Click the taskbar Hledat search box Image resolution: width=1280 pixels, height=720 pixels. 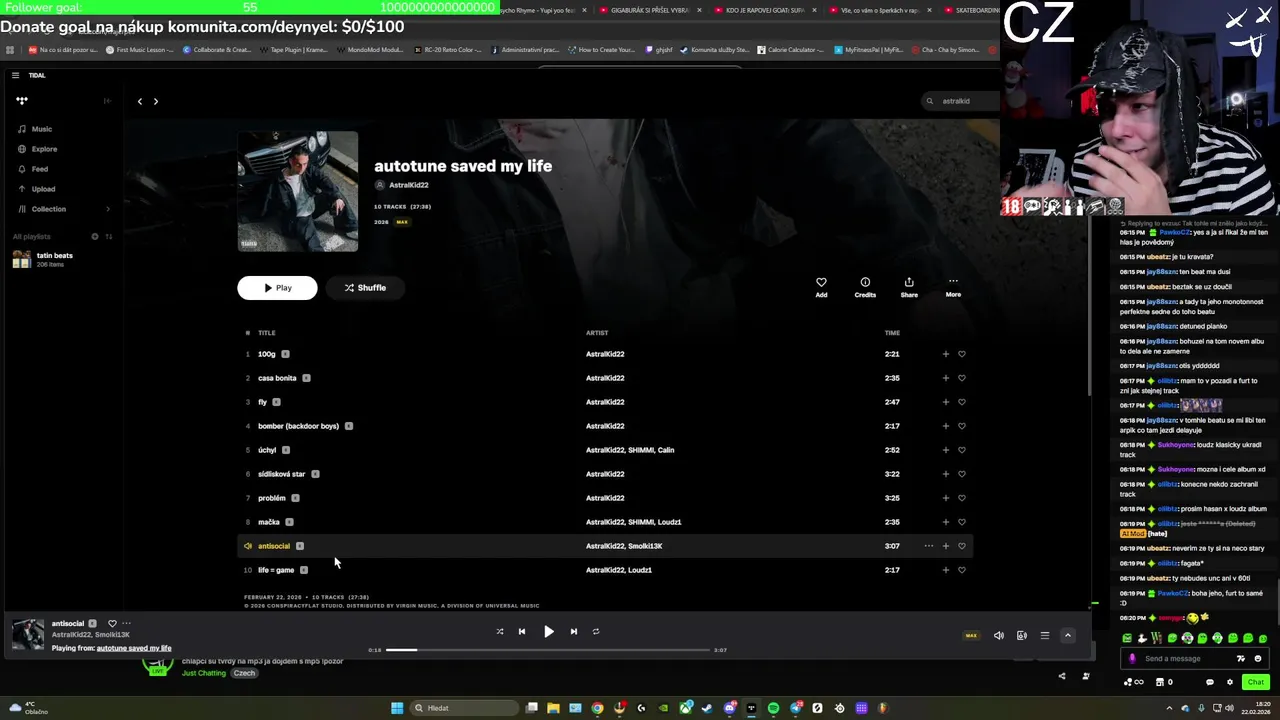click(463, 708)
